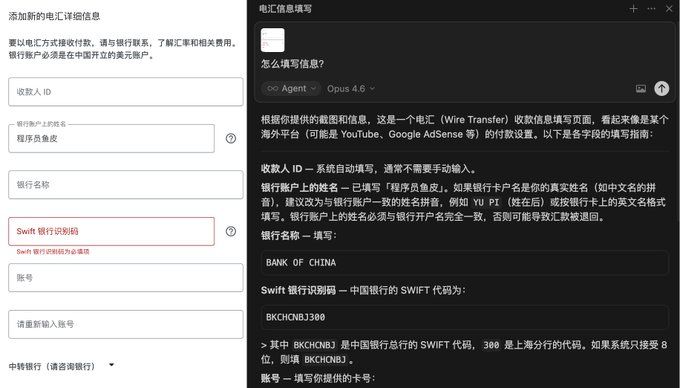Click the BKCHCNBJ300 code block
This screenshot has width=680, height=388.
tap(464, 317)
